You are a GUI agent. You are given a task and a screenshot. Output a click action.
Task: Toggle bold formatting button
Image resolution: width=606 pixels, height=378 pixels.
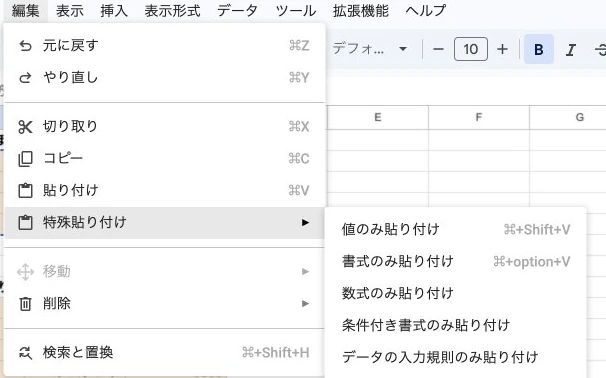pos(539,49)
